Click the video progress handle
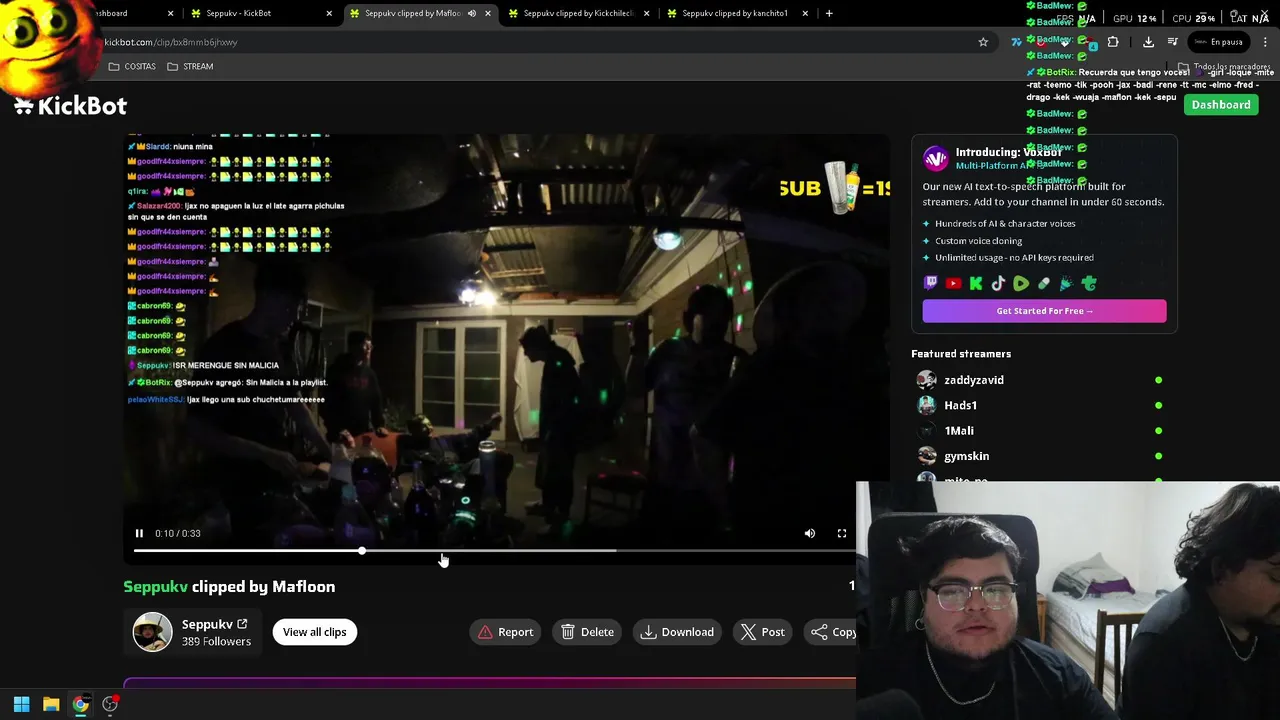This screenshot has width=1280, height=720. (362, 551)
